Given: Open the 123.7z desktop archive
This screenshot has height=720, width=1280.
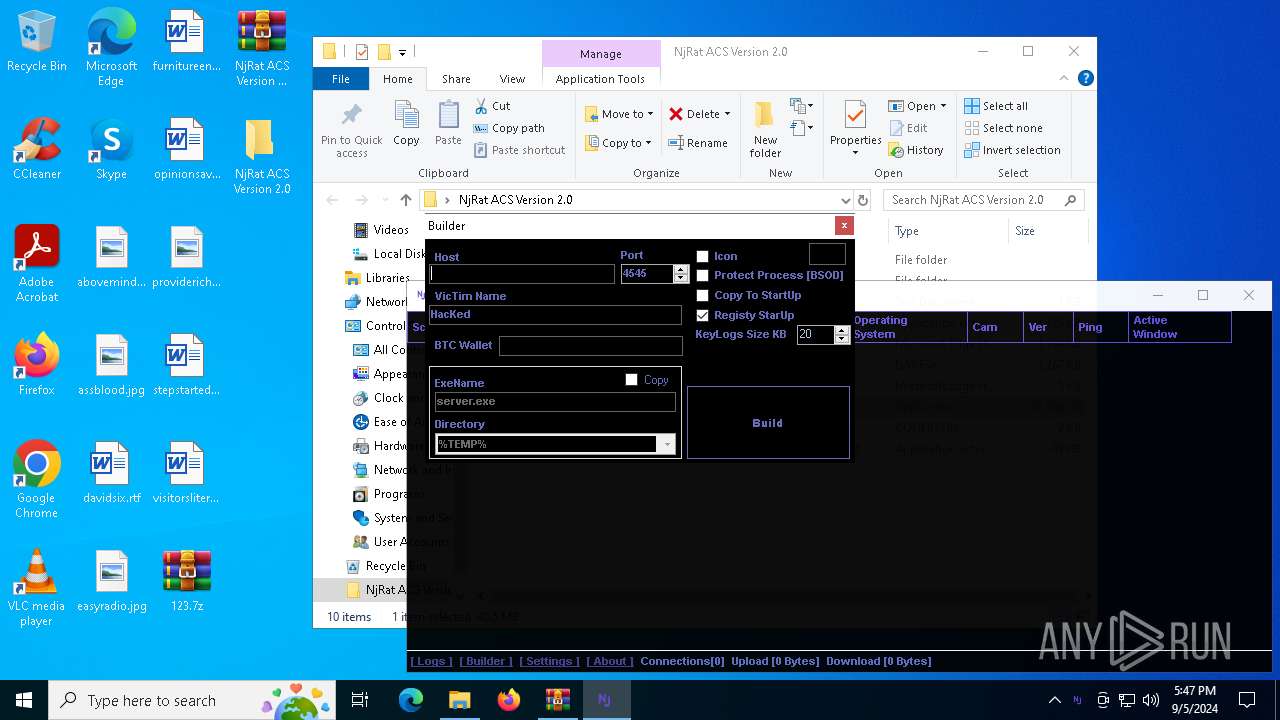Looking at the screenshot, I should pyautogui.click(x=186, y=582).
